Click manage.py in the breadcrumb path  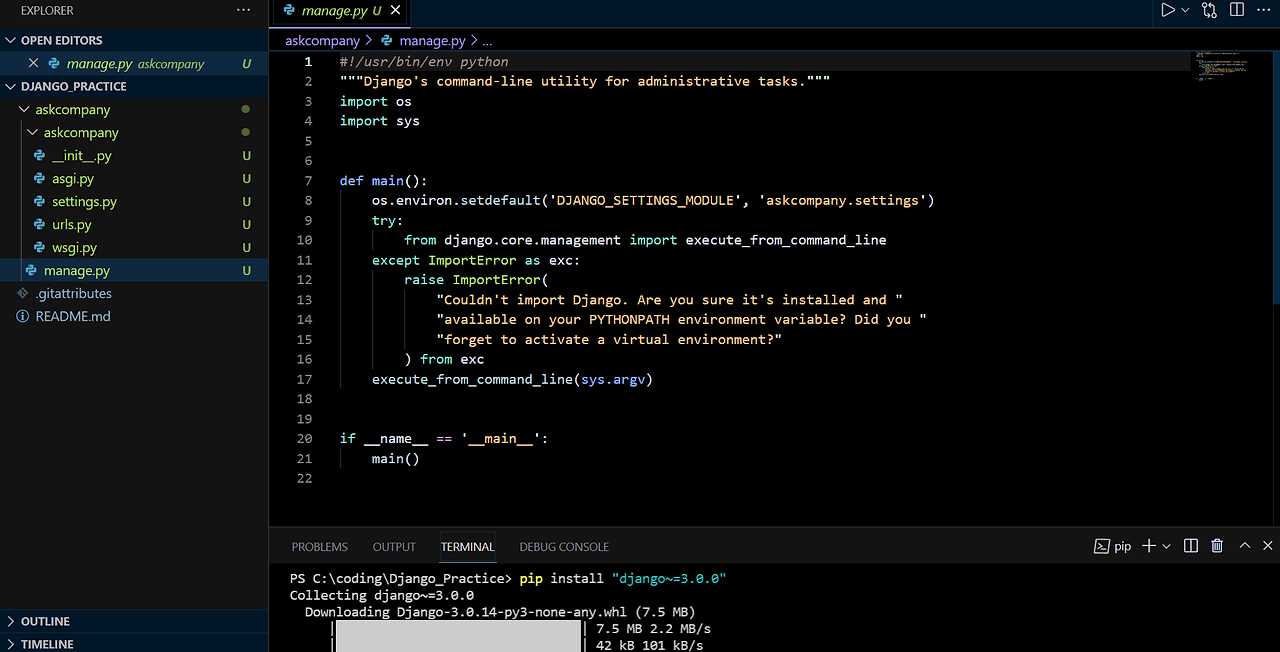(432, 41)
